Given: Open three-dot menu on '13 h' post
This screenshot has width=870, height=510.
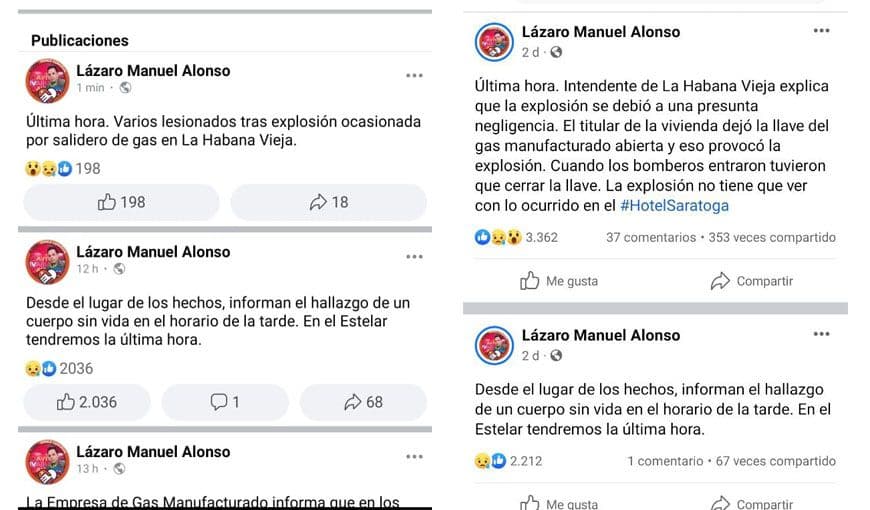Looking at the screenshot, I should [414, 457].
